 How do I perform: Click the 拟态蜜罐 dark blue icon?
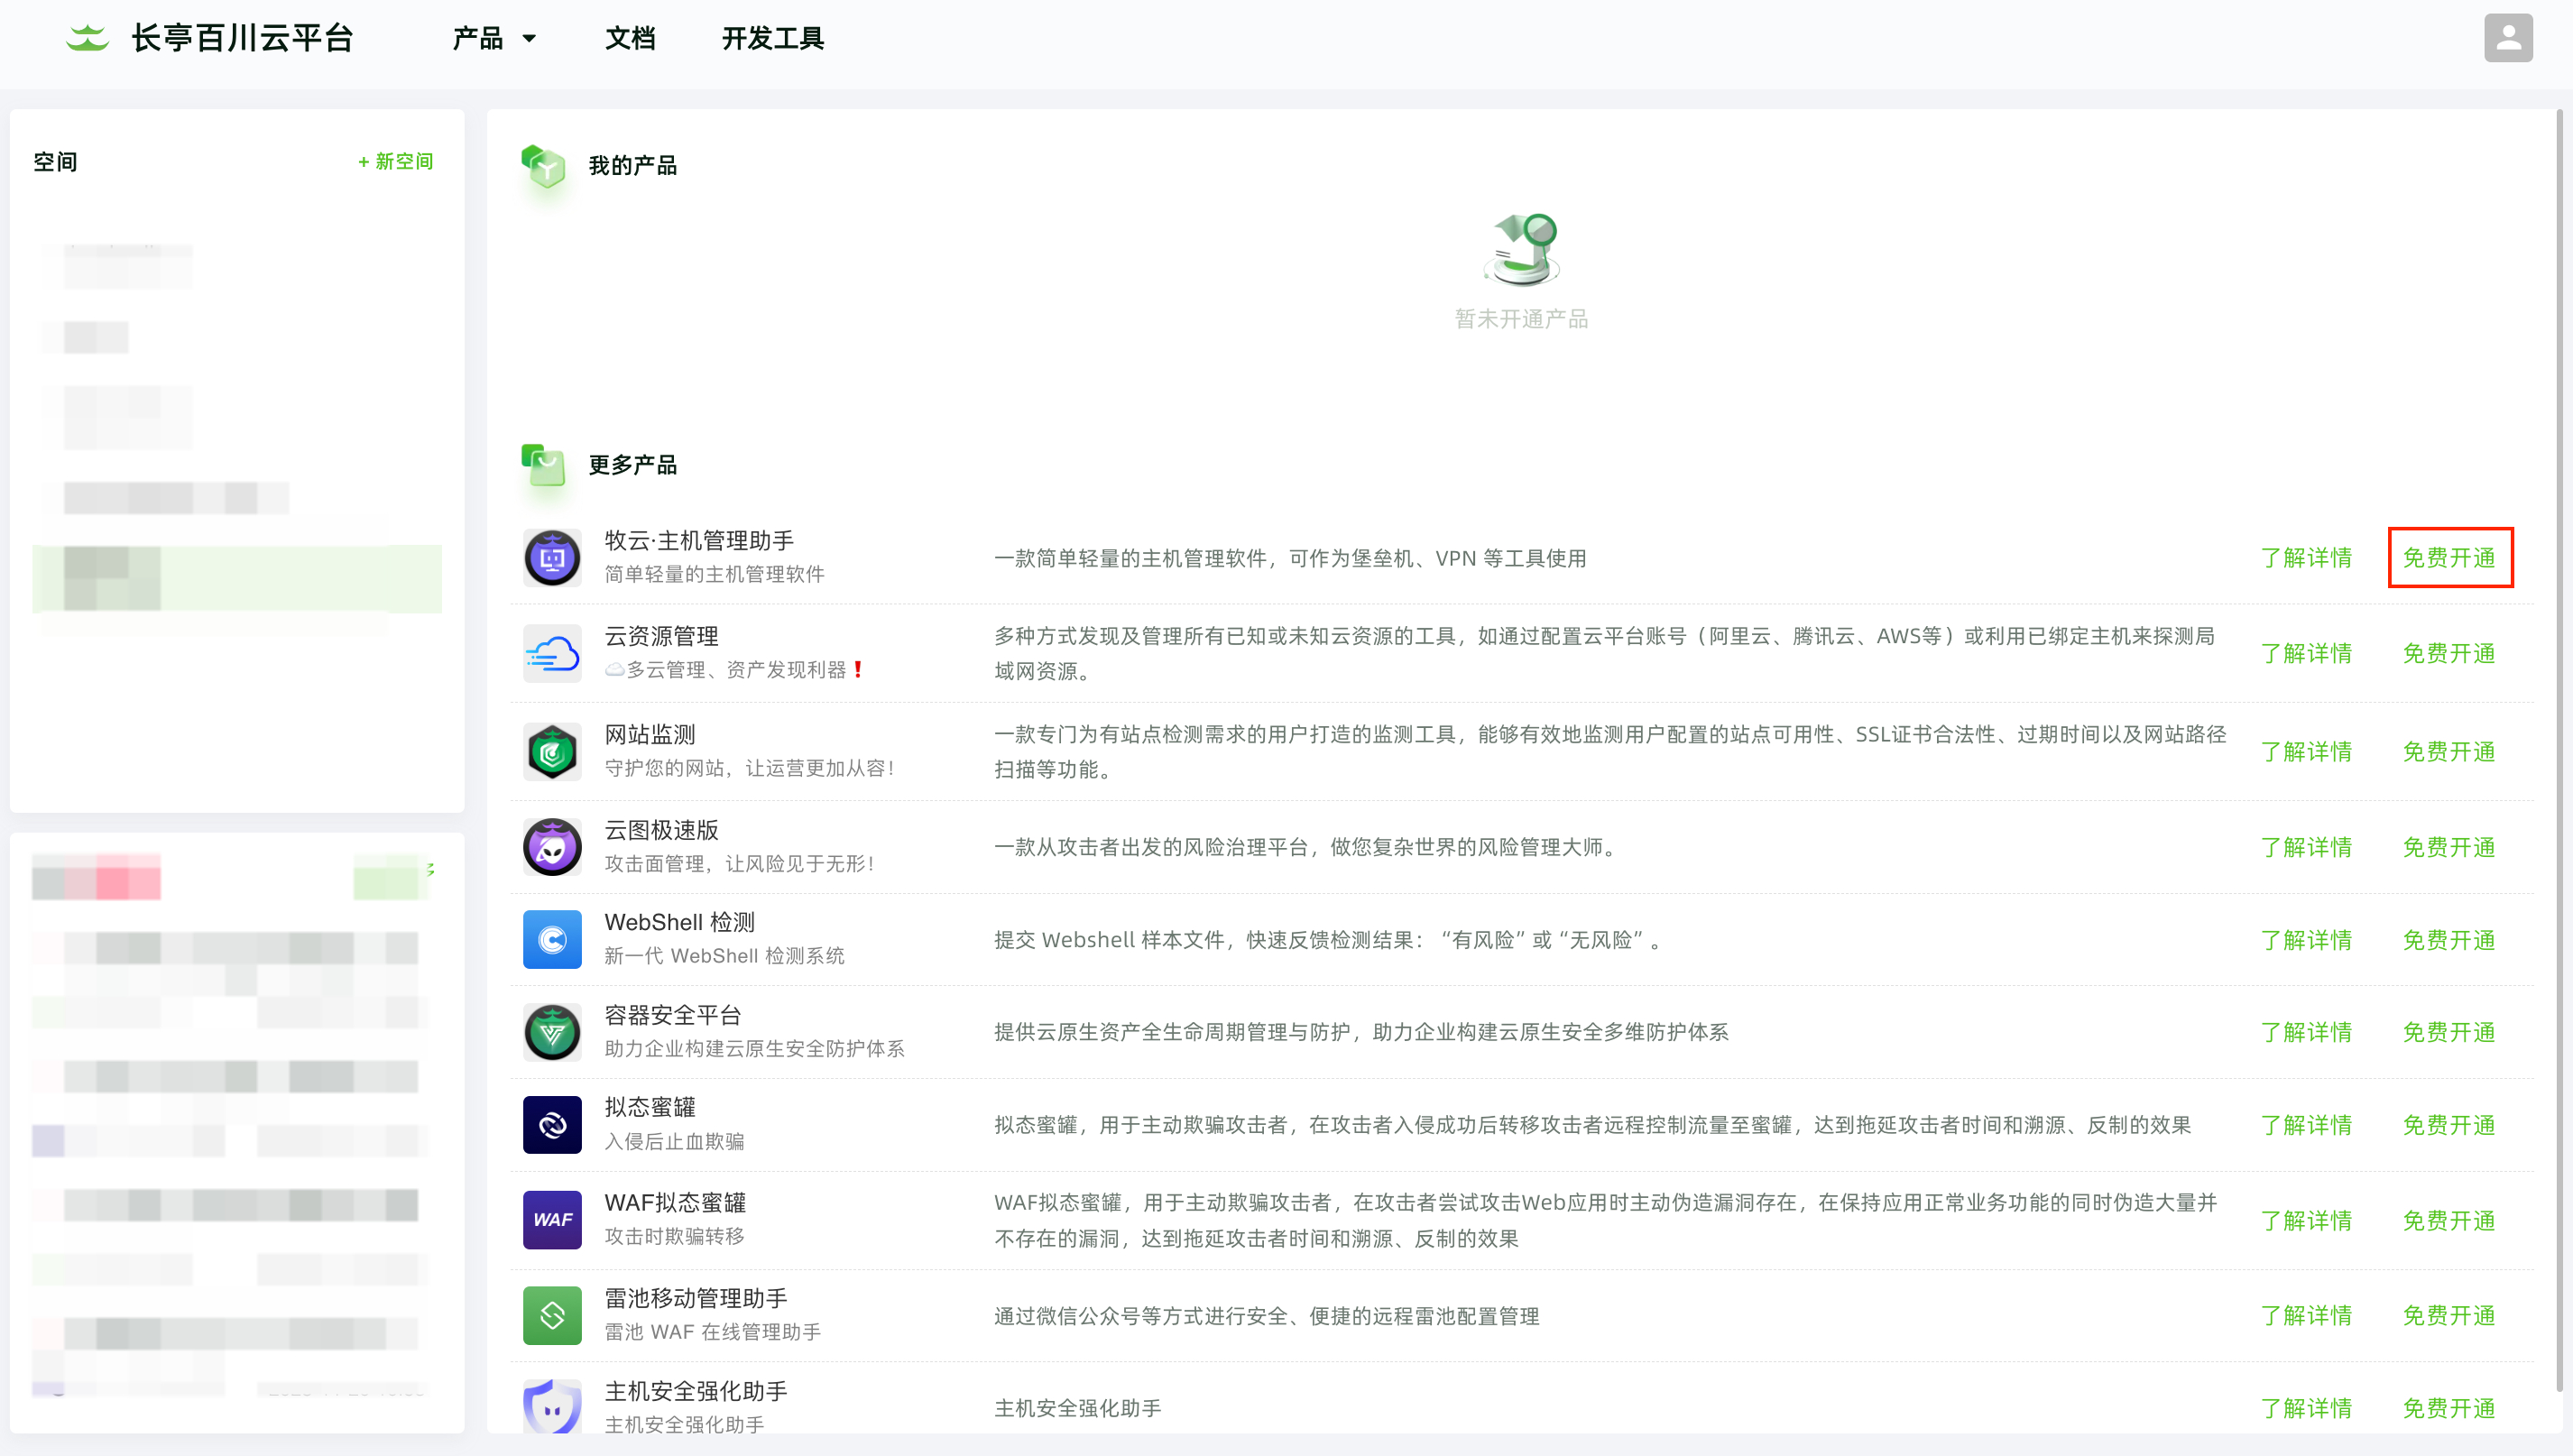pyautogui.click(x=552, y=1125)
